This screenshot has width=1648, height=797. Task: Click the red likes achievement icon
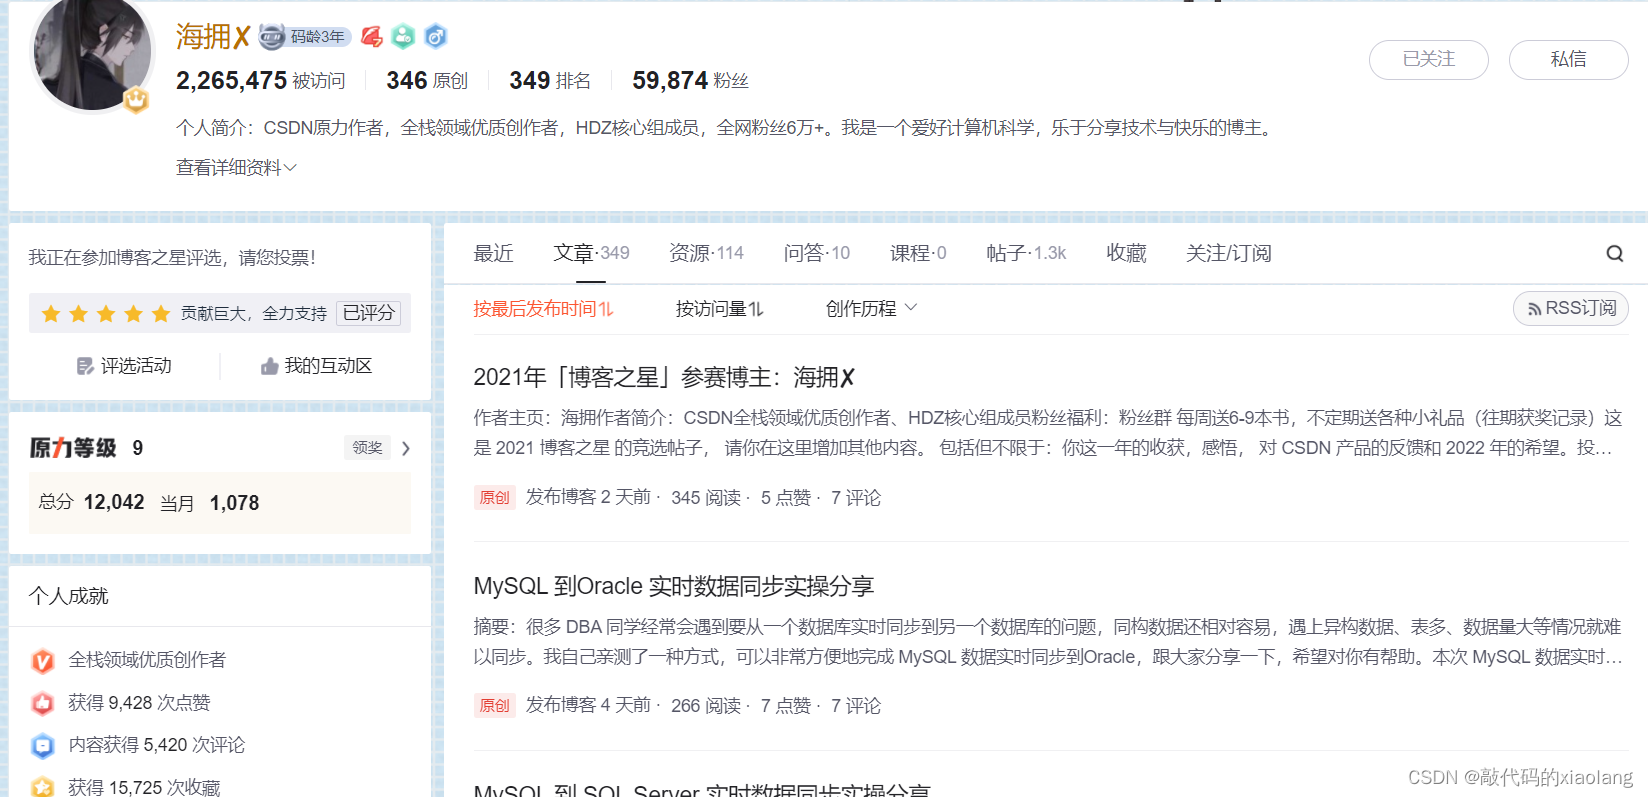coord(42,703)
